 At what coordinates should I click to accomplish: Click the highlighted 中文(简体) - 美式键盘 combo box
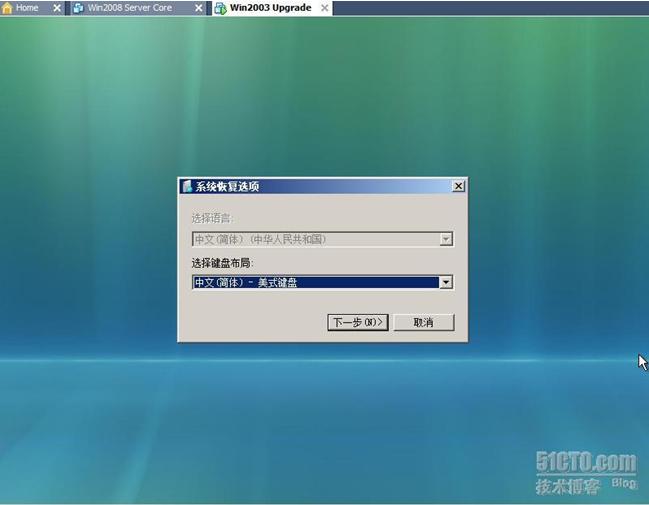[315, 282]
